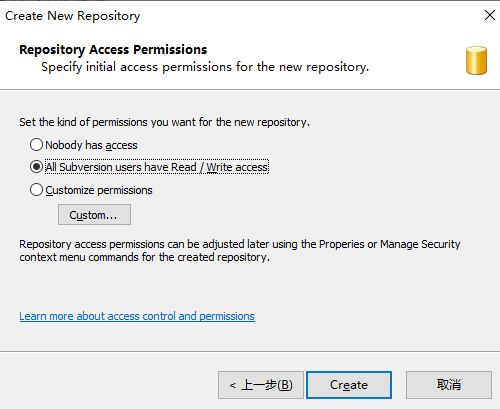This screenshot has height=409, width=500.
Task: Select the "Nobody has access" radio button
Action: [x=36, y=145]
